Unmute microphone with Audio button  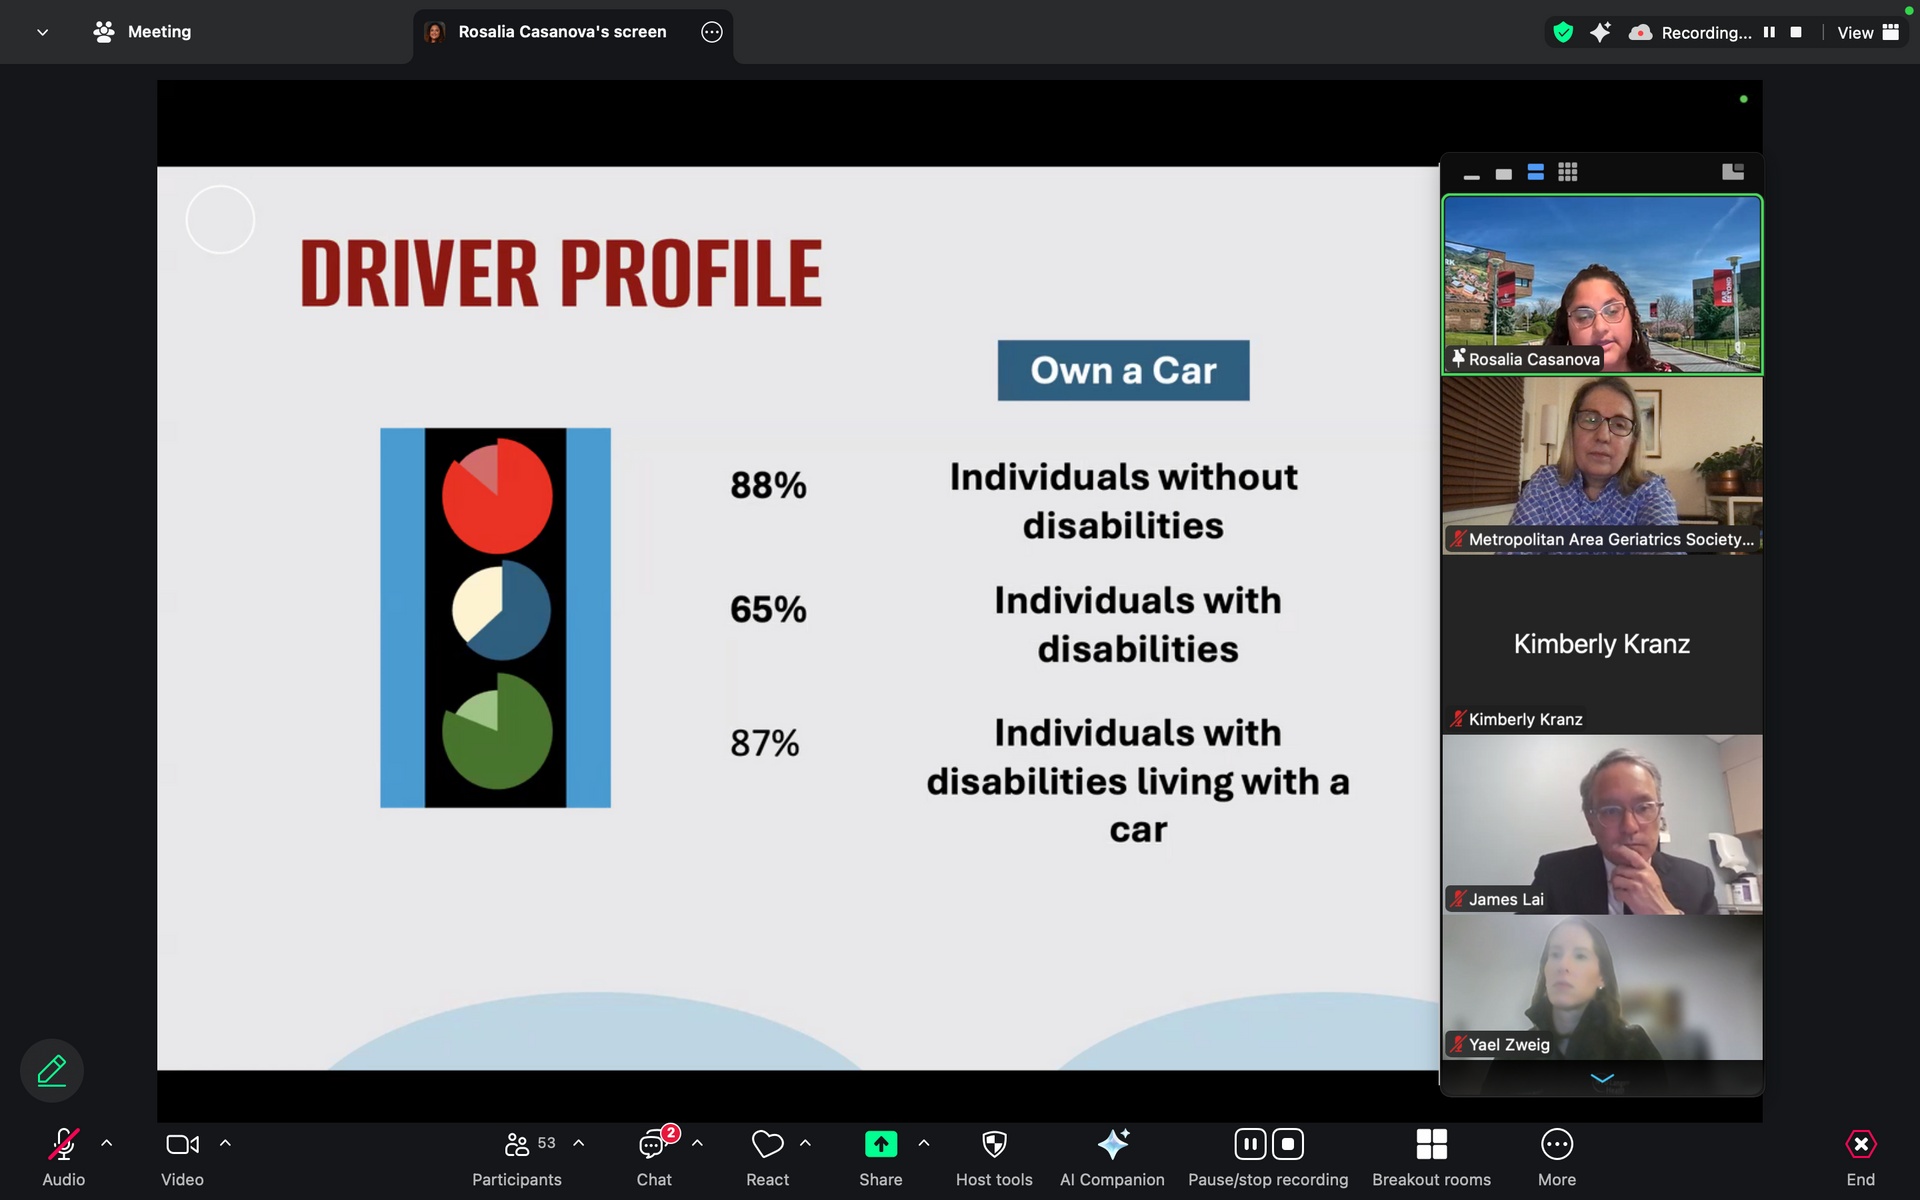(x=63, y=1156)
